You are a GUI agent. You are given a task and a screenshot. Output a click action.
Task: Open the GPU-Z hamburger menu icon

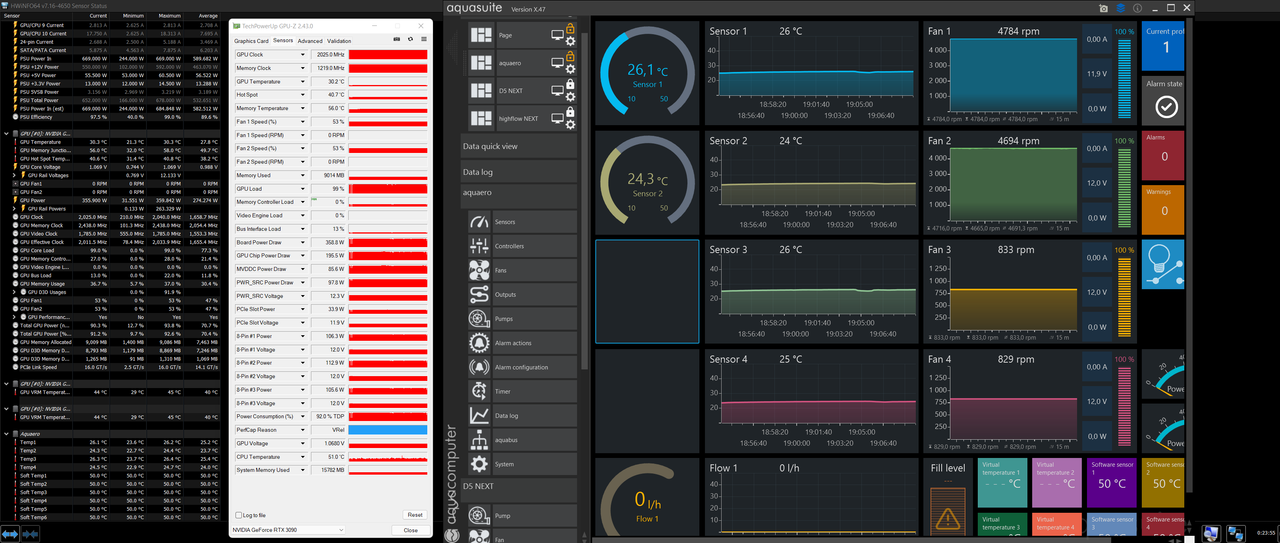click(x=424, y=39)
